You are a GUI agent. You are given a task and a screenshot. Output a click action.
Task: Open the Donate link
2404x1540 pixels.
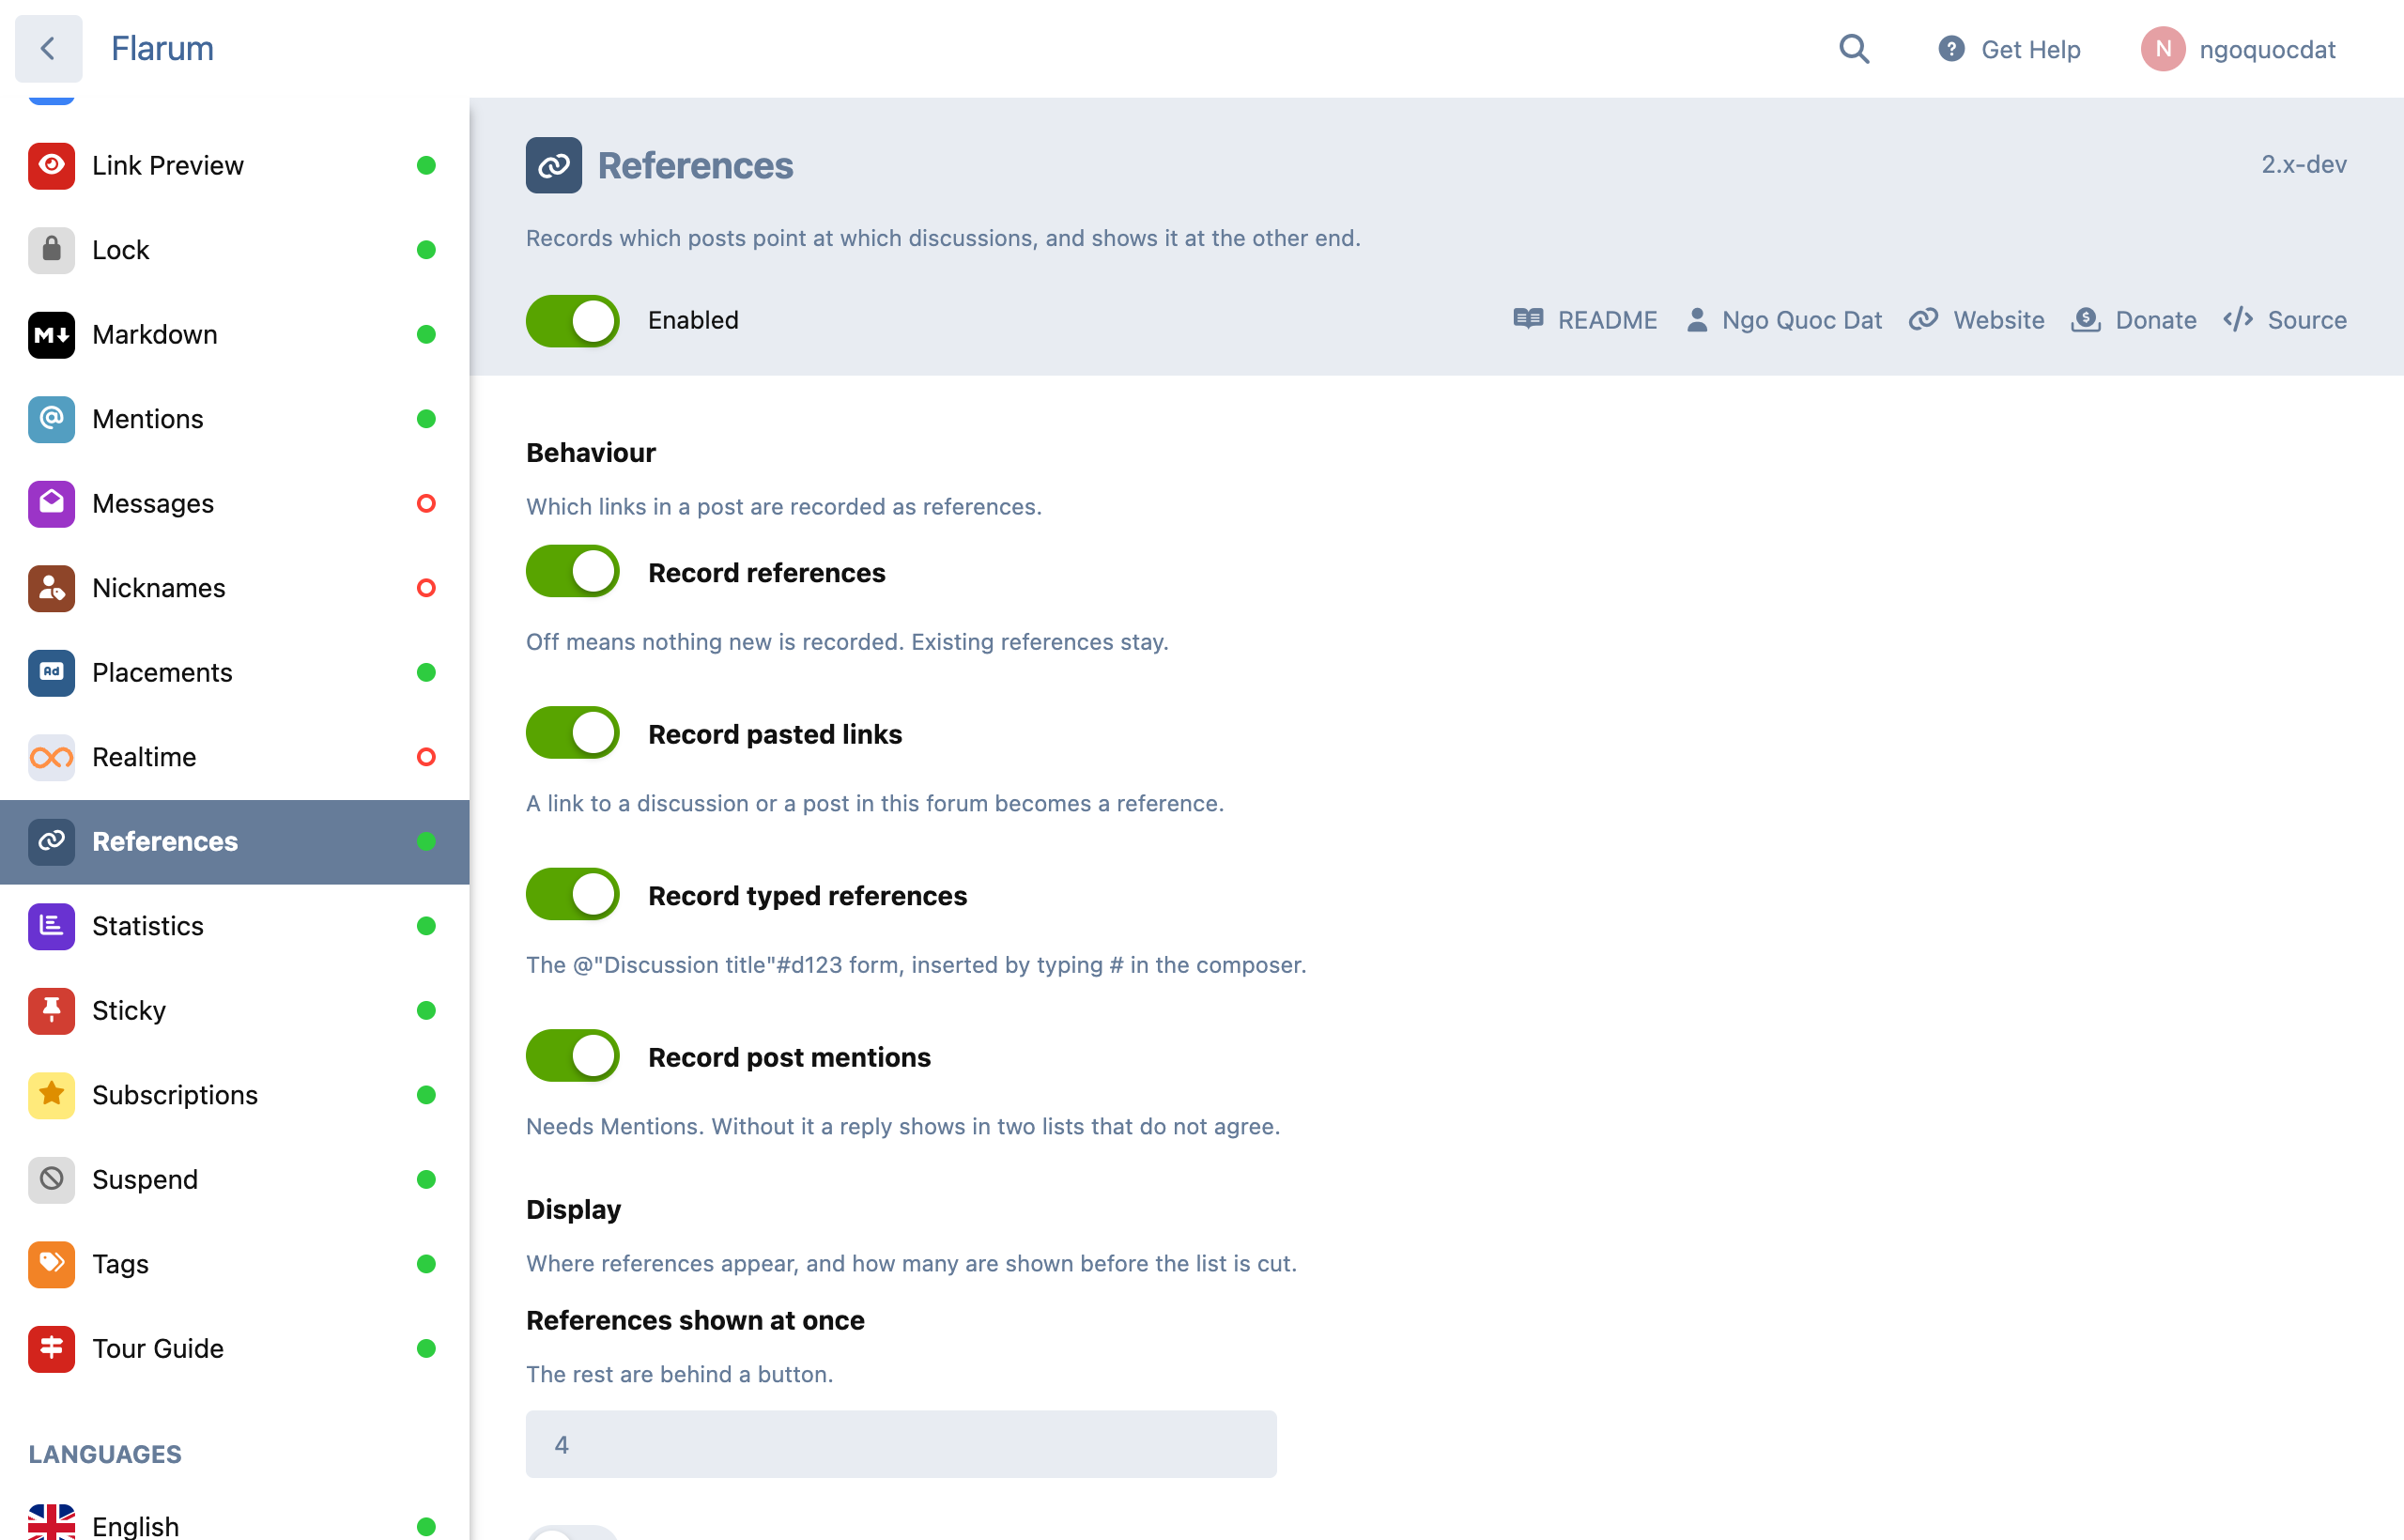(2134, 320)
